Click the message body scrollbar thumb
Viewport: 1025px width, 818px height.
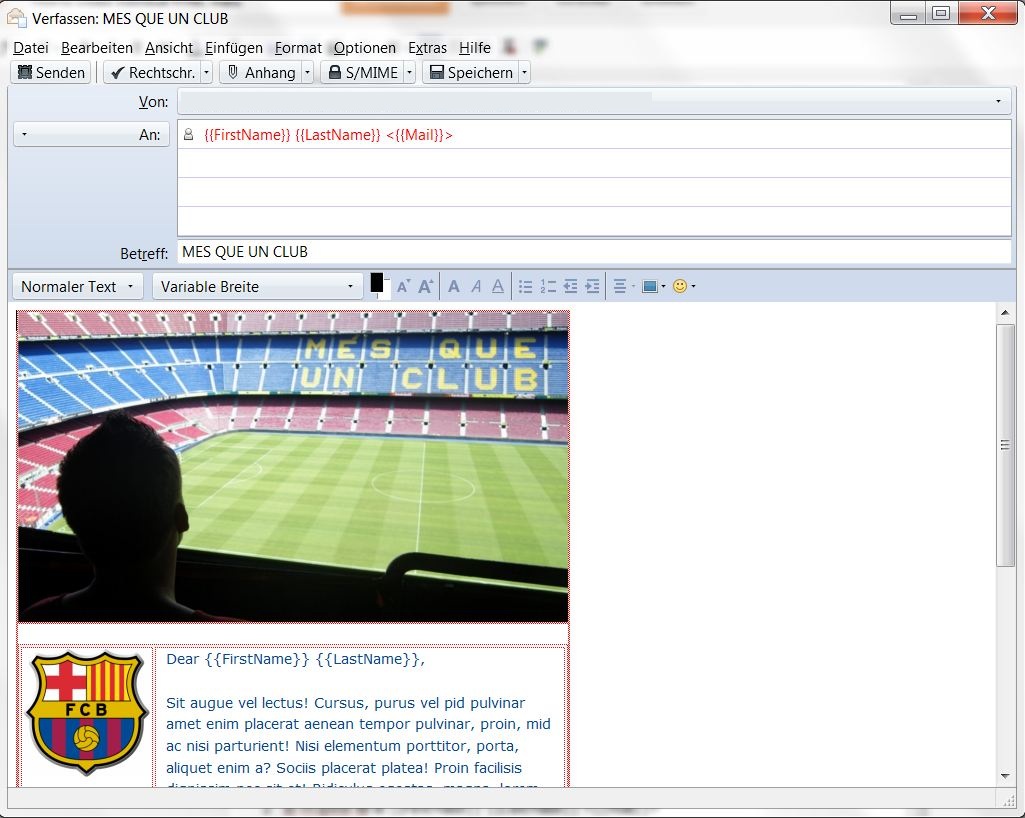pos(1005,445)
